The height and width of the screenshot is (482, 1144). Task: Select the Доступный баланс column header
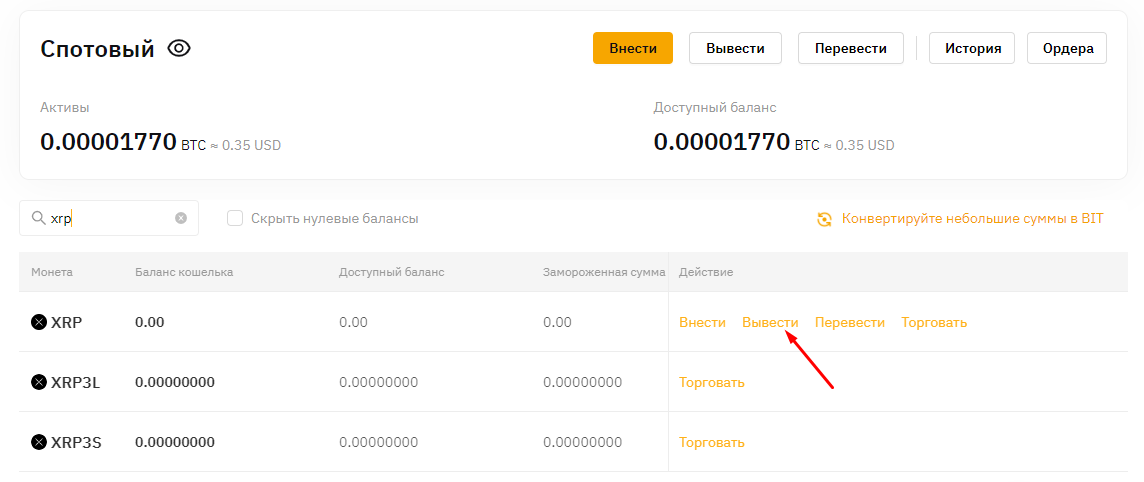click(392, 272)
